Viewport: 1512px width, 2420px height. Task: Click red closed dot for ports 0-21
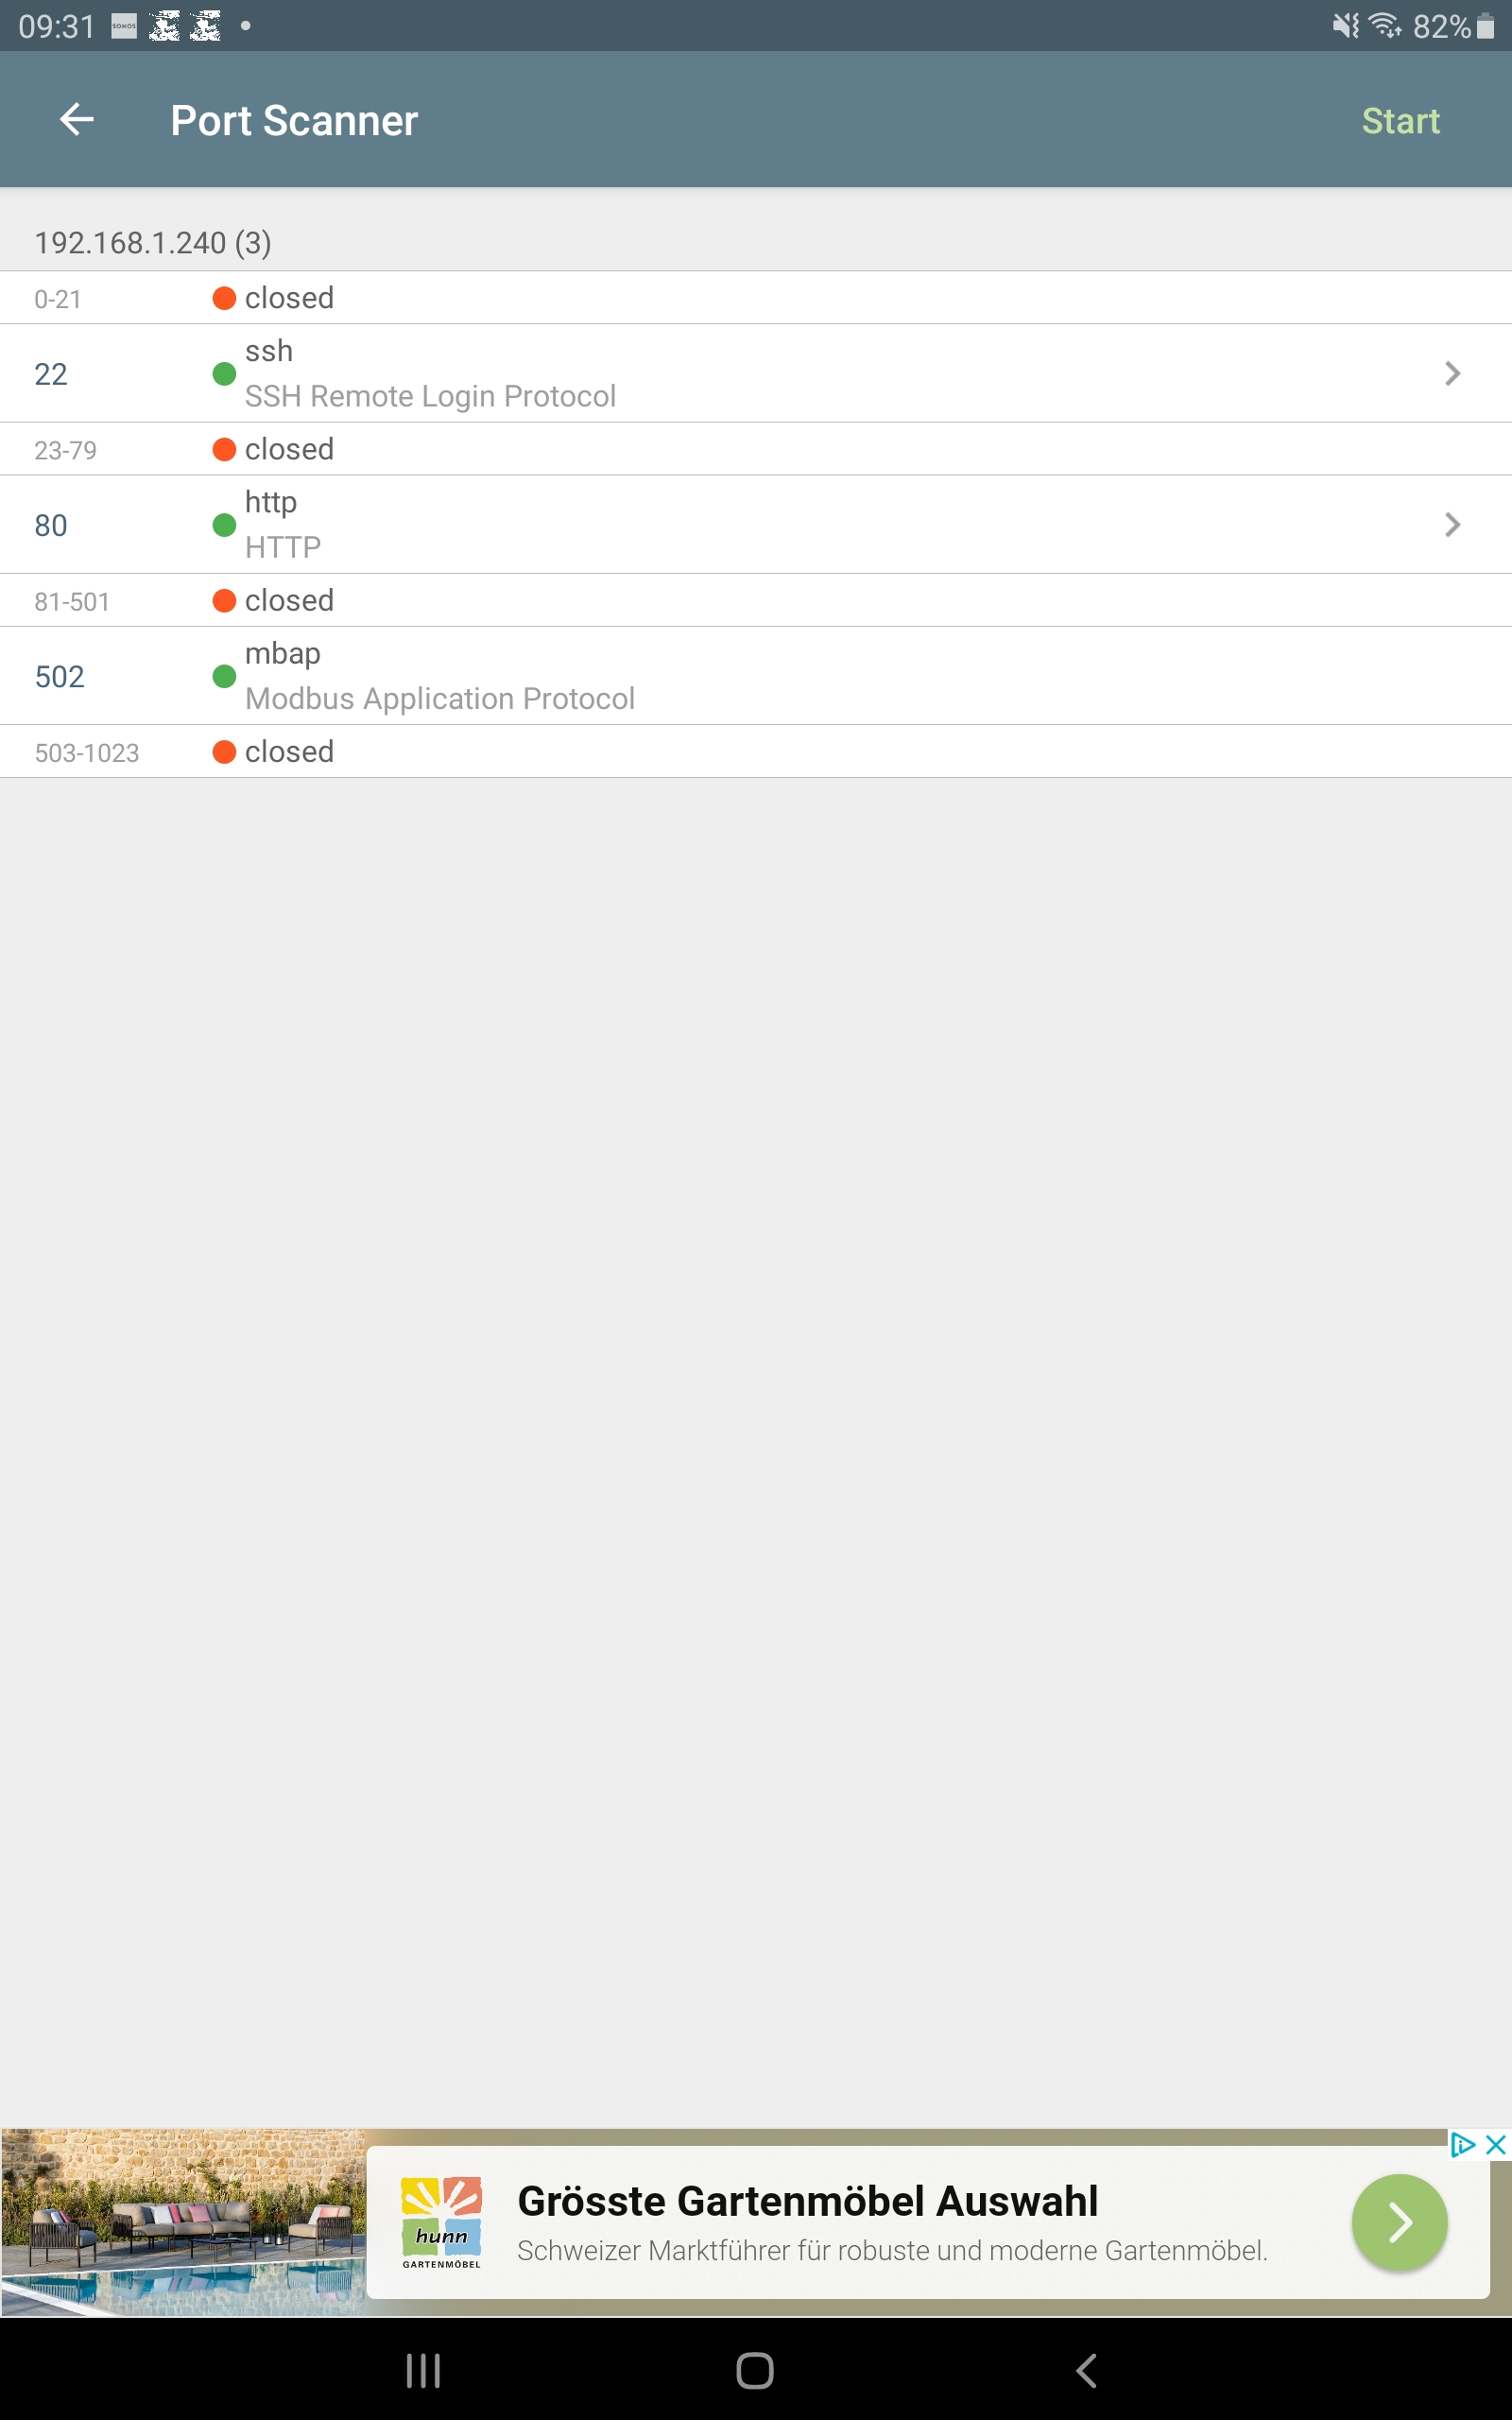click(224, 298)
